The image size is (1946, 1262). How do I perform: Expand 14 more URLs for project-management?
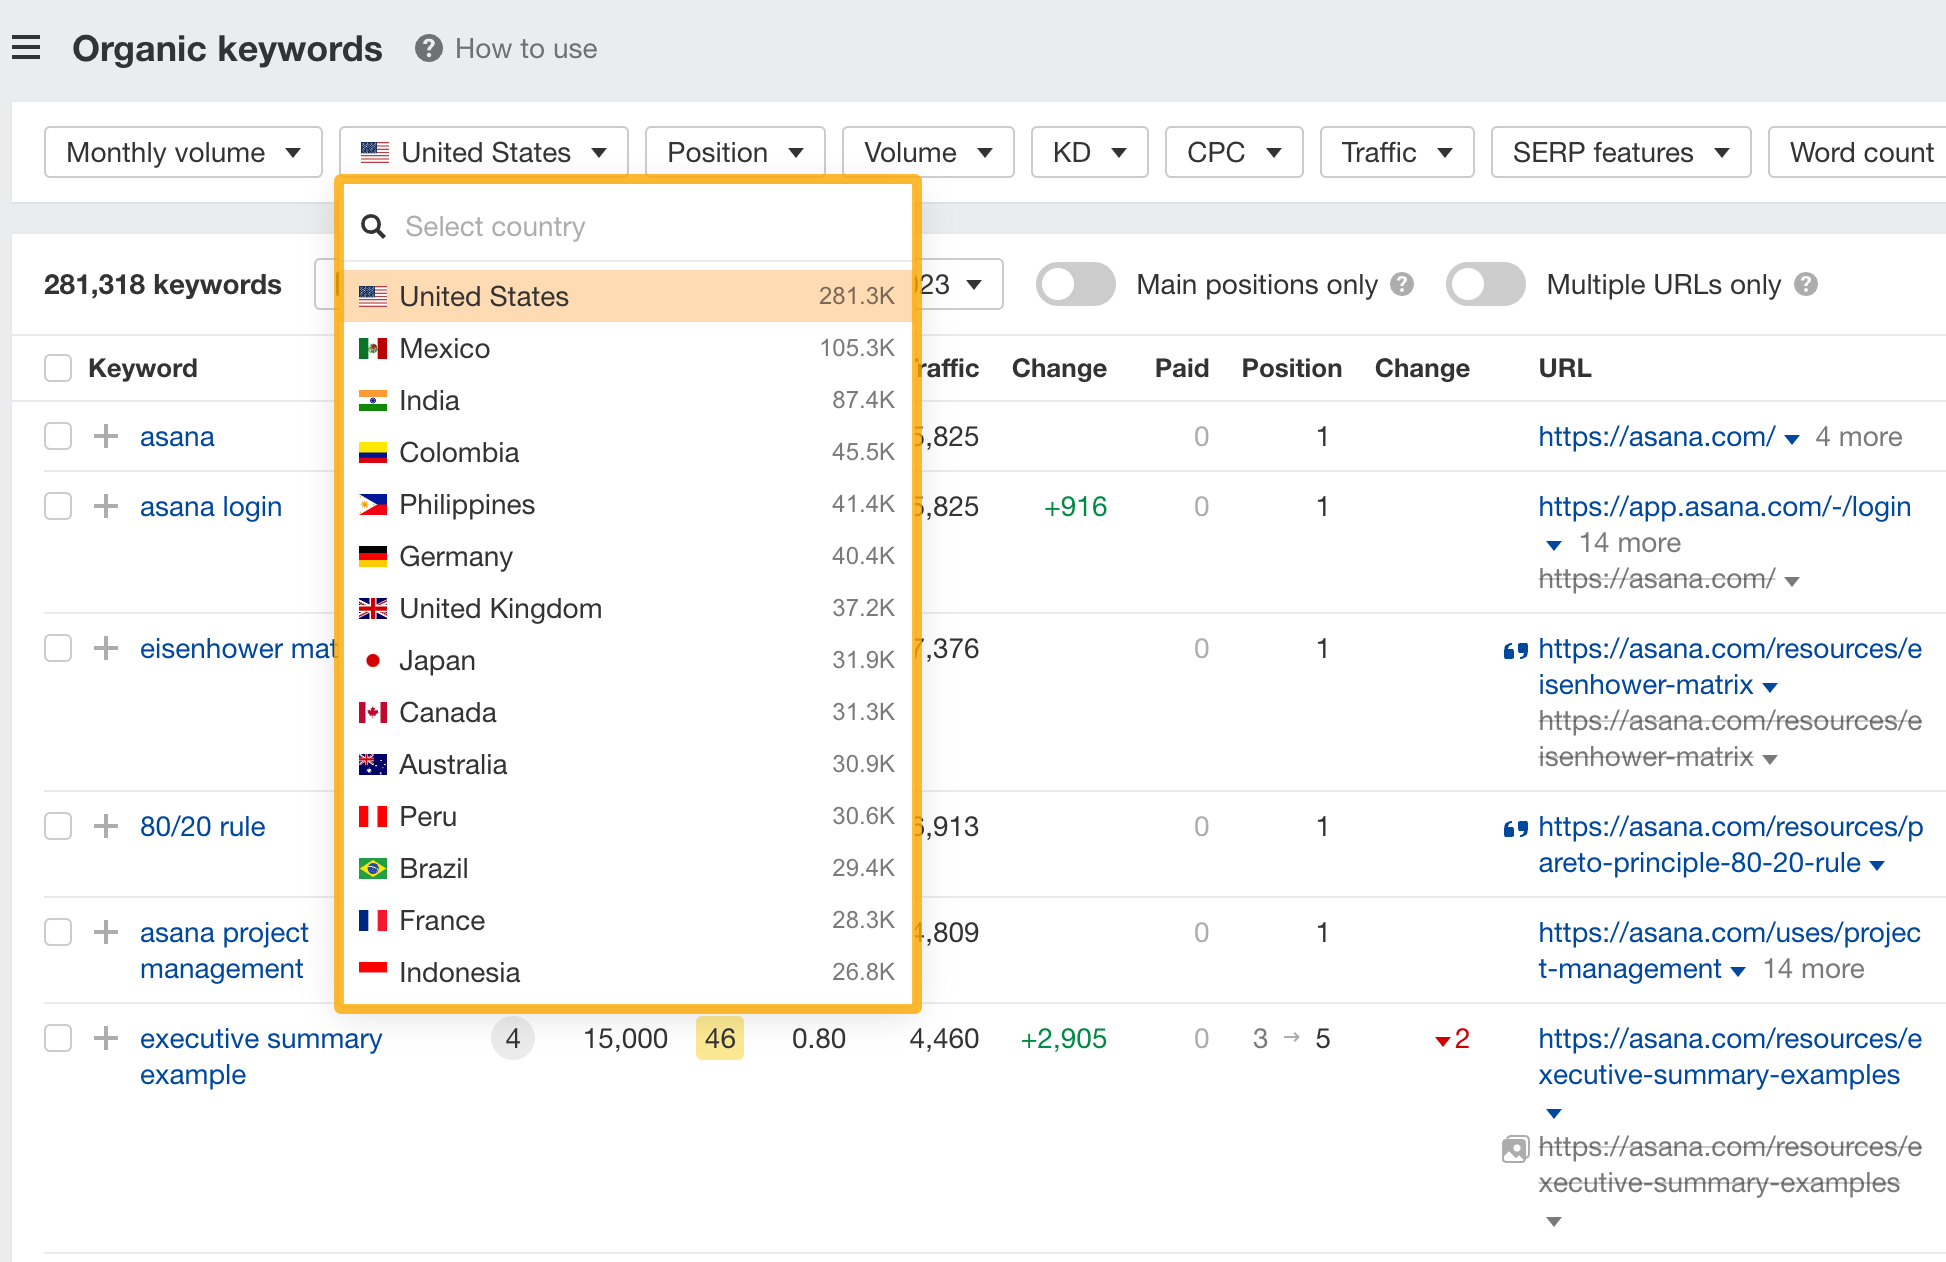(1812, 969)
